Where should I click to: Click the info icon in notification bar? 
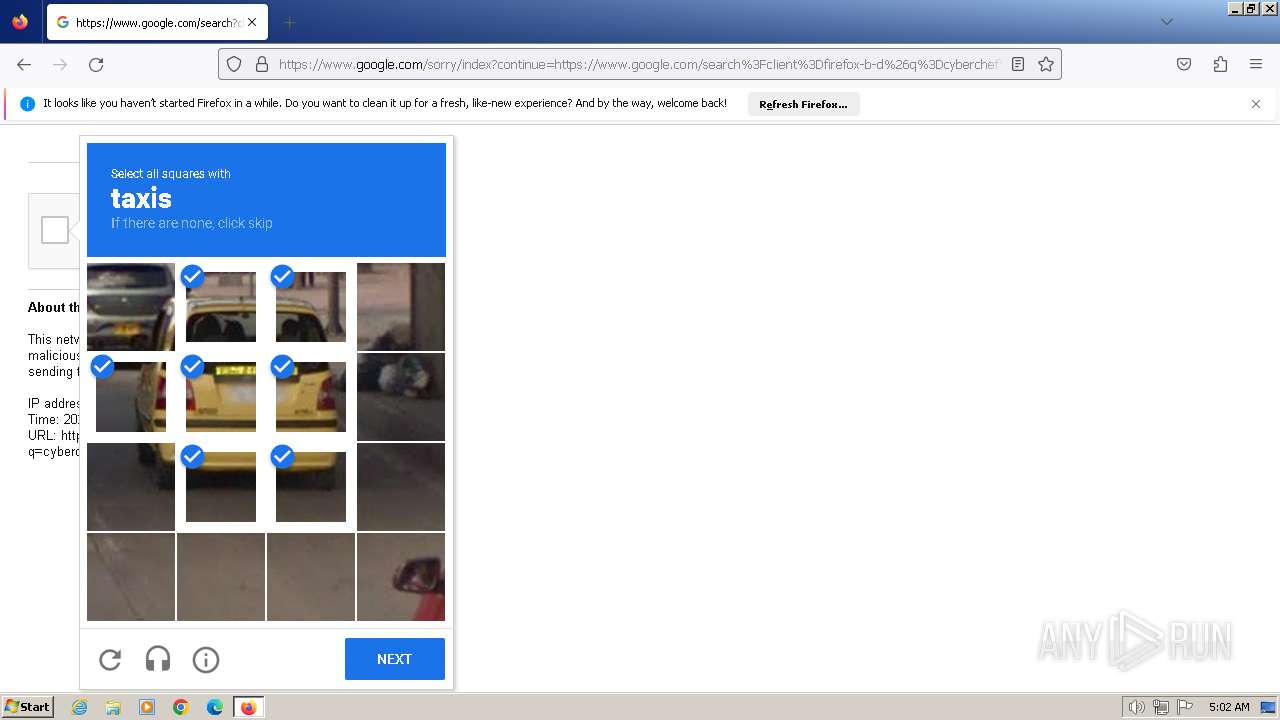(x=27, y=104)
